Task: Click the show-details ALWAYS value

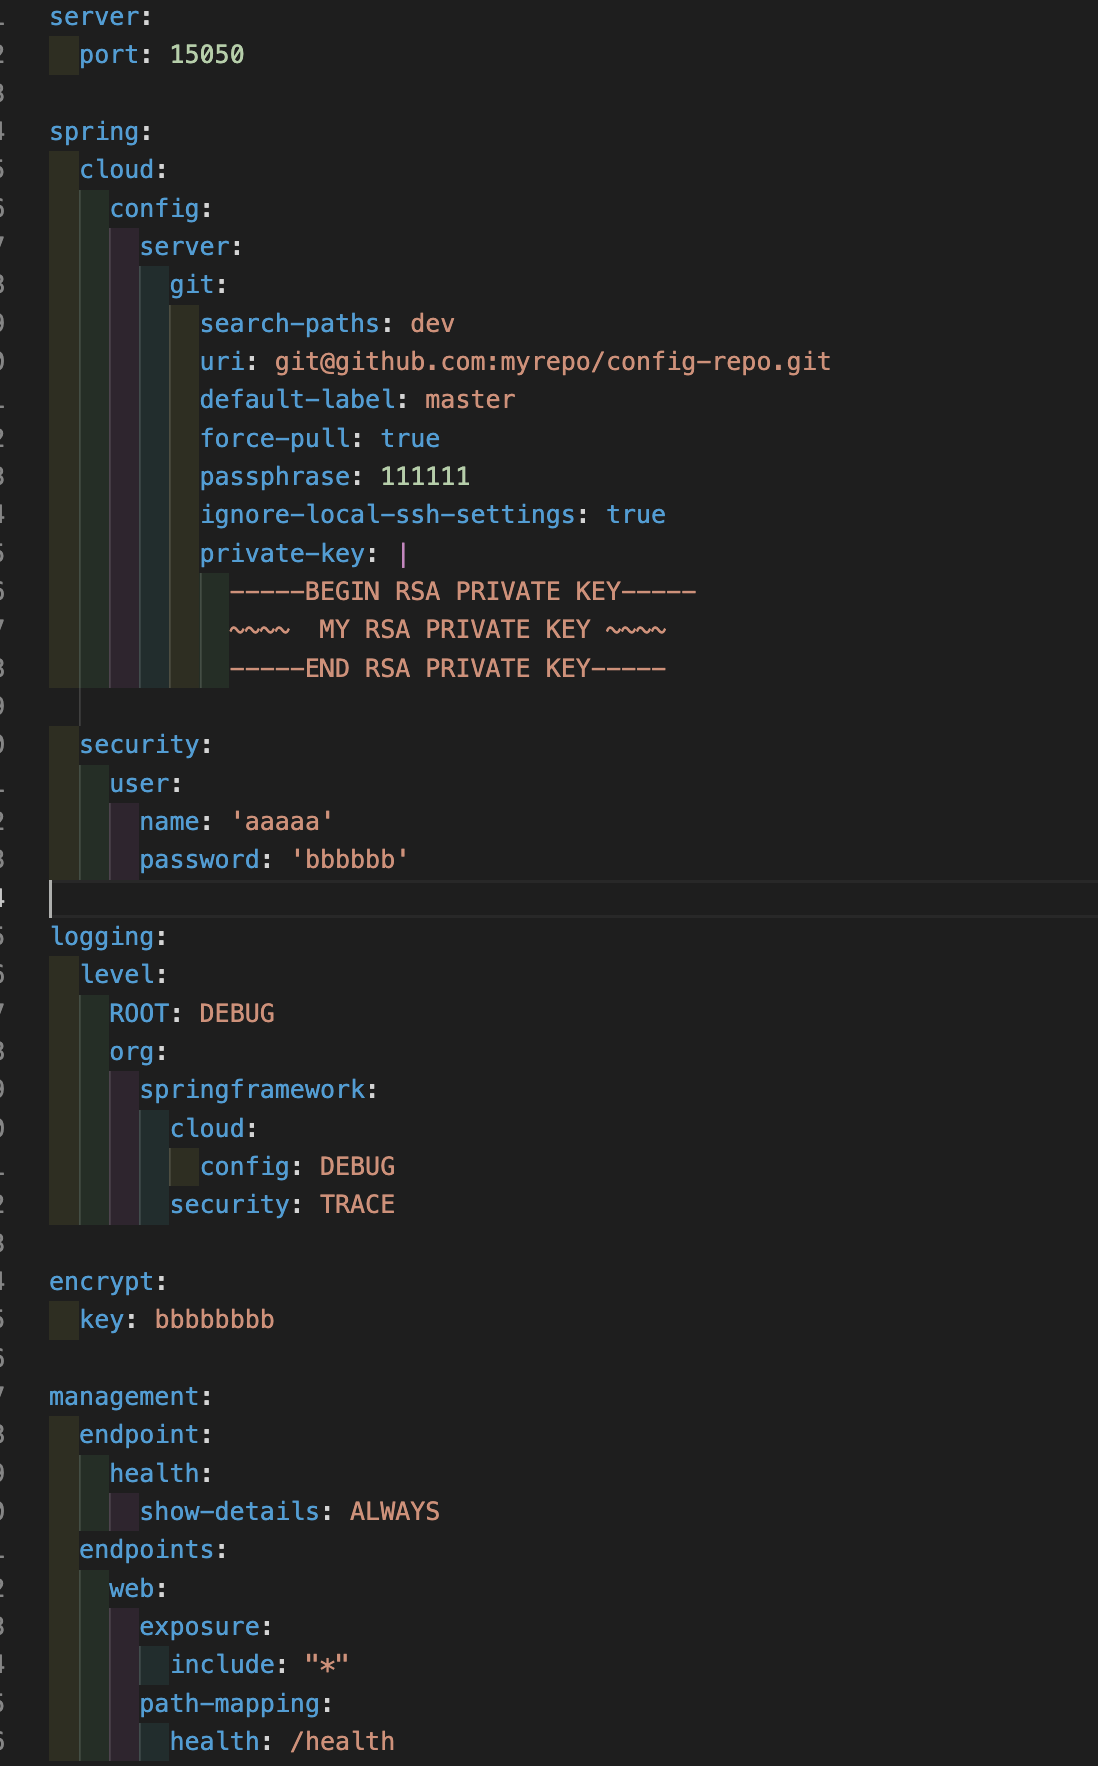Action: point(394,1512)
